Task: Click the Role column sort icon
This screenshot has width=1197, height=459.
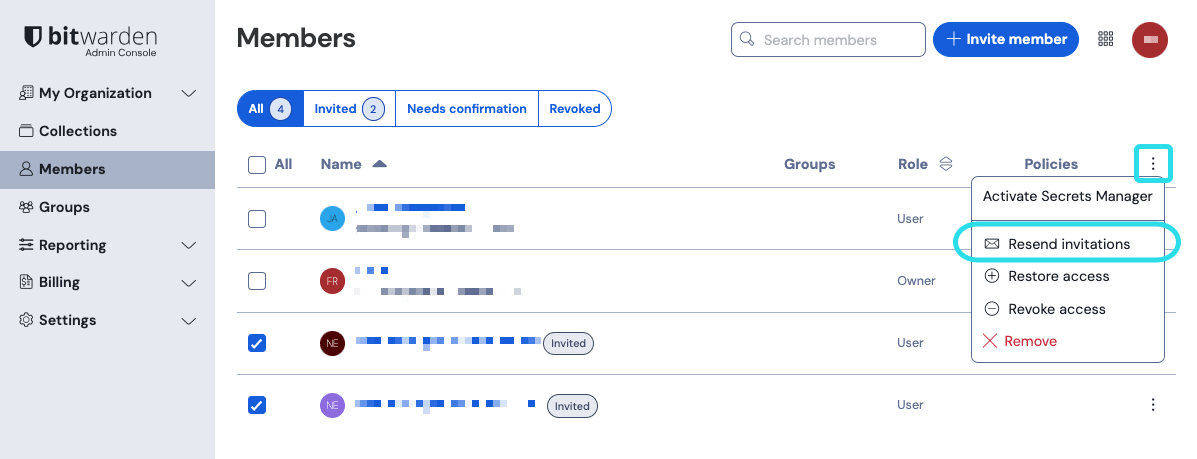Action: (x=945, y=164)
